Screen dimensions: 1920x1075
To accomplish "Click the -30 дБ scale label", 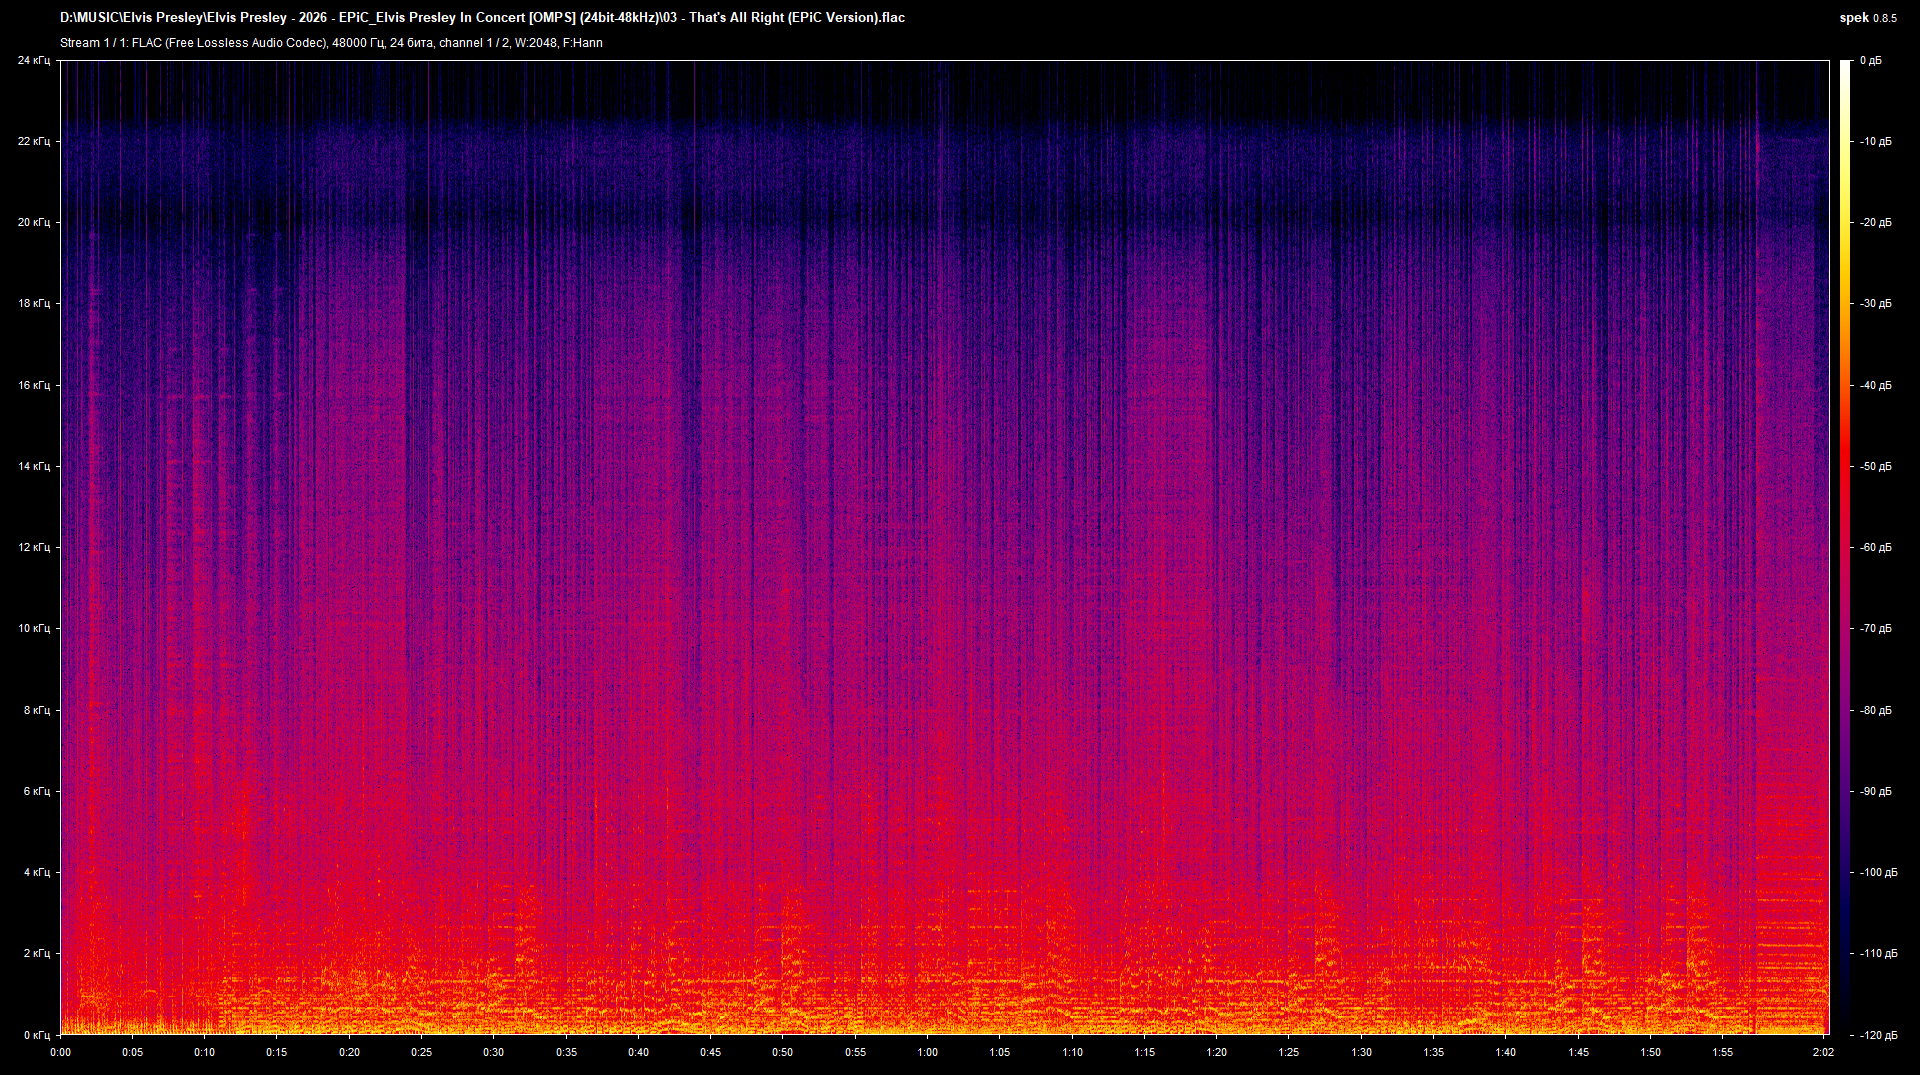I will click(1874, 304).
